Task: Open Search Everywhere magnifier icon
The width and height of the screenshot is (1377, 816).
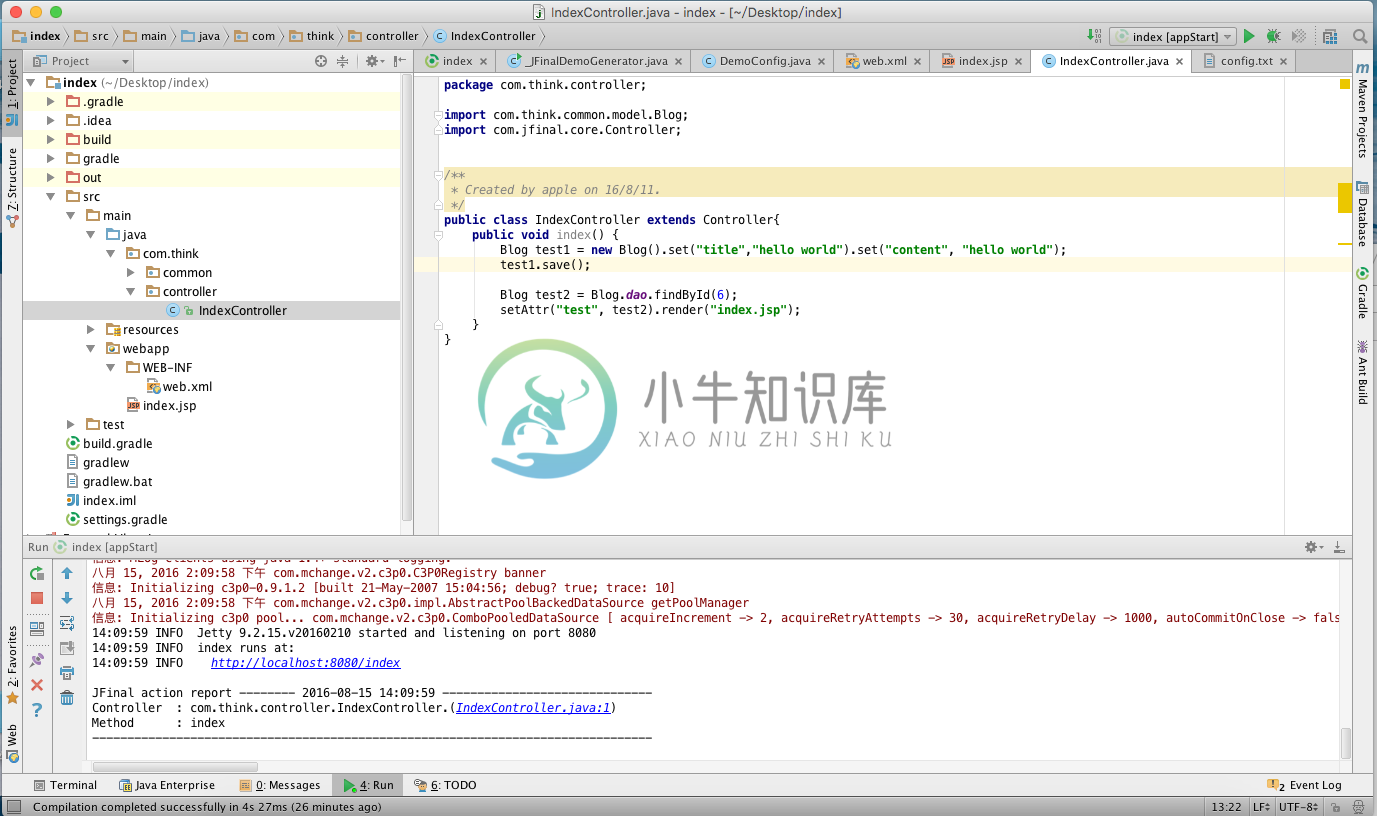Action: coord(1360,36)
